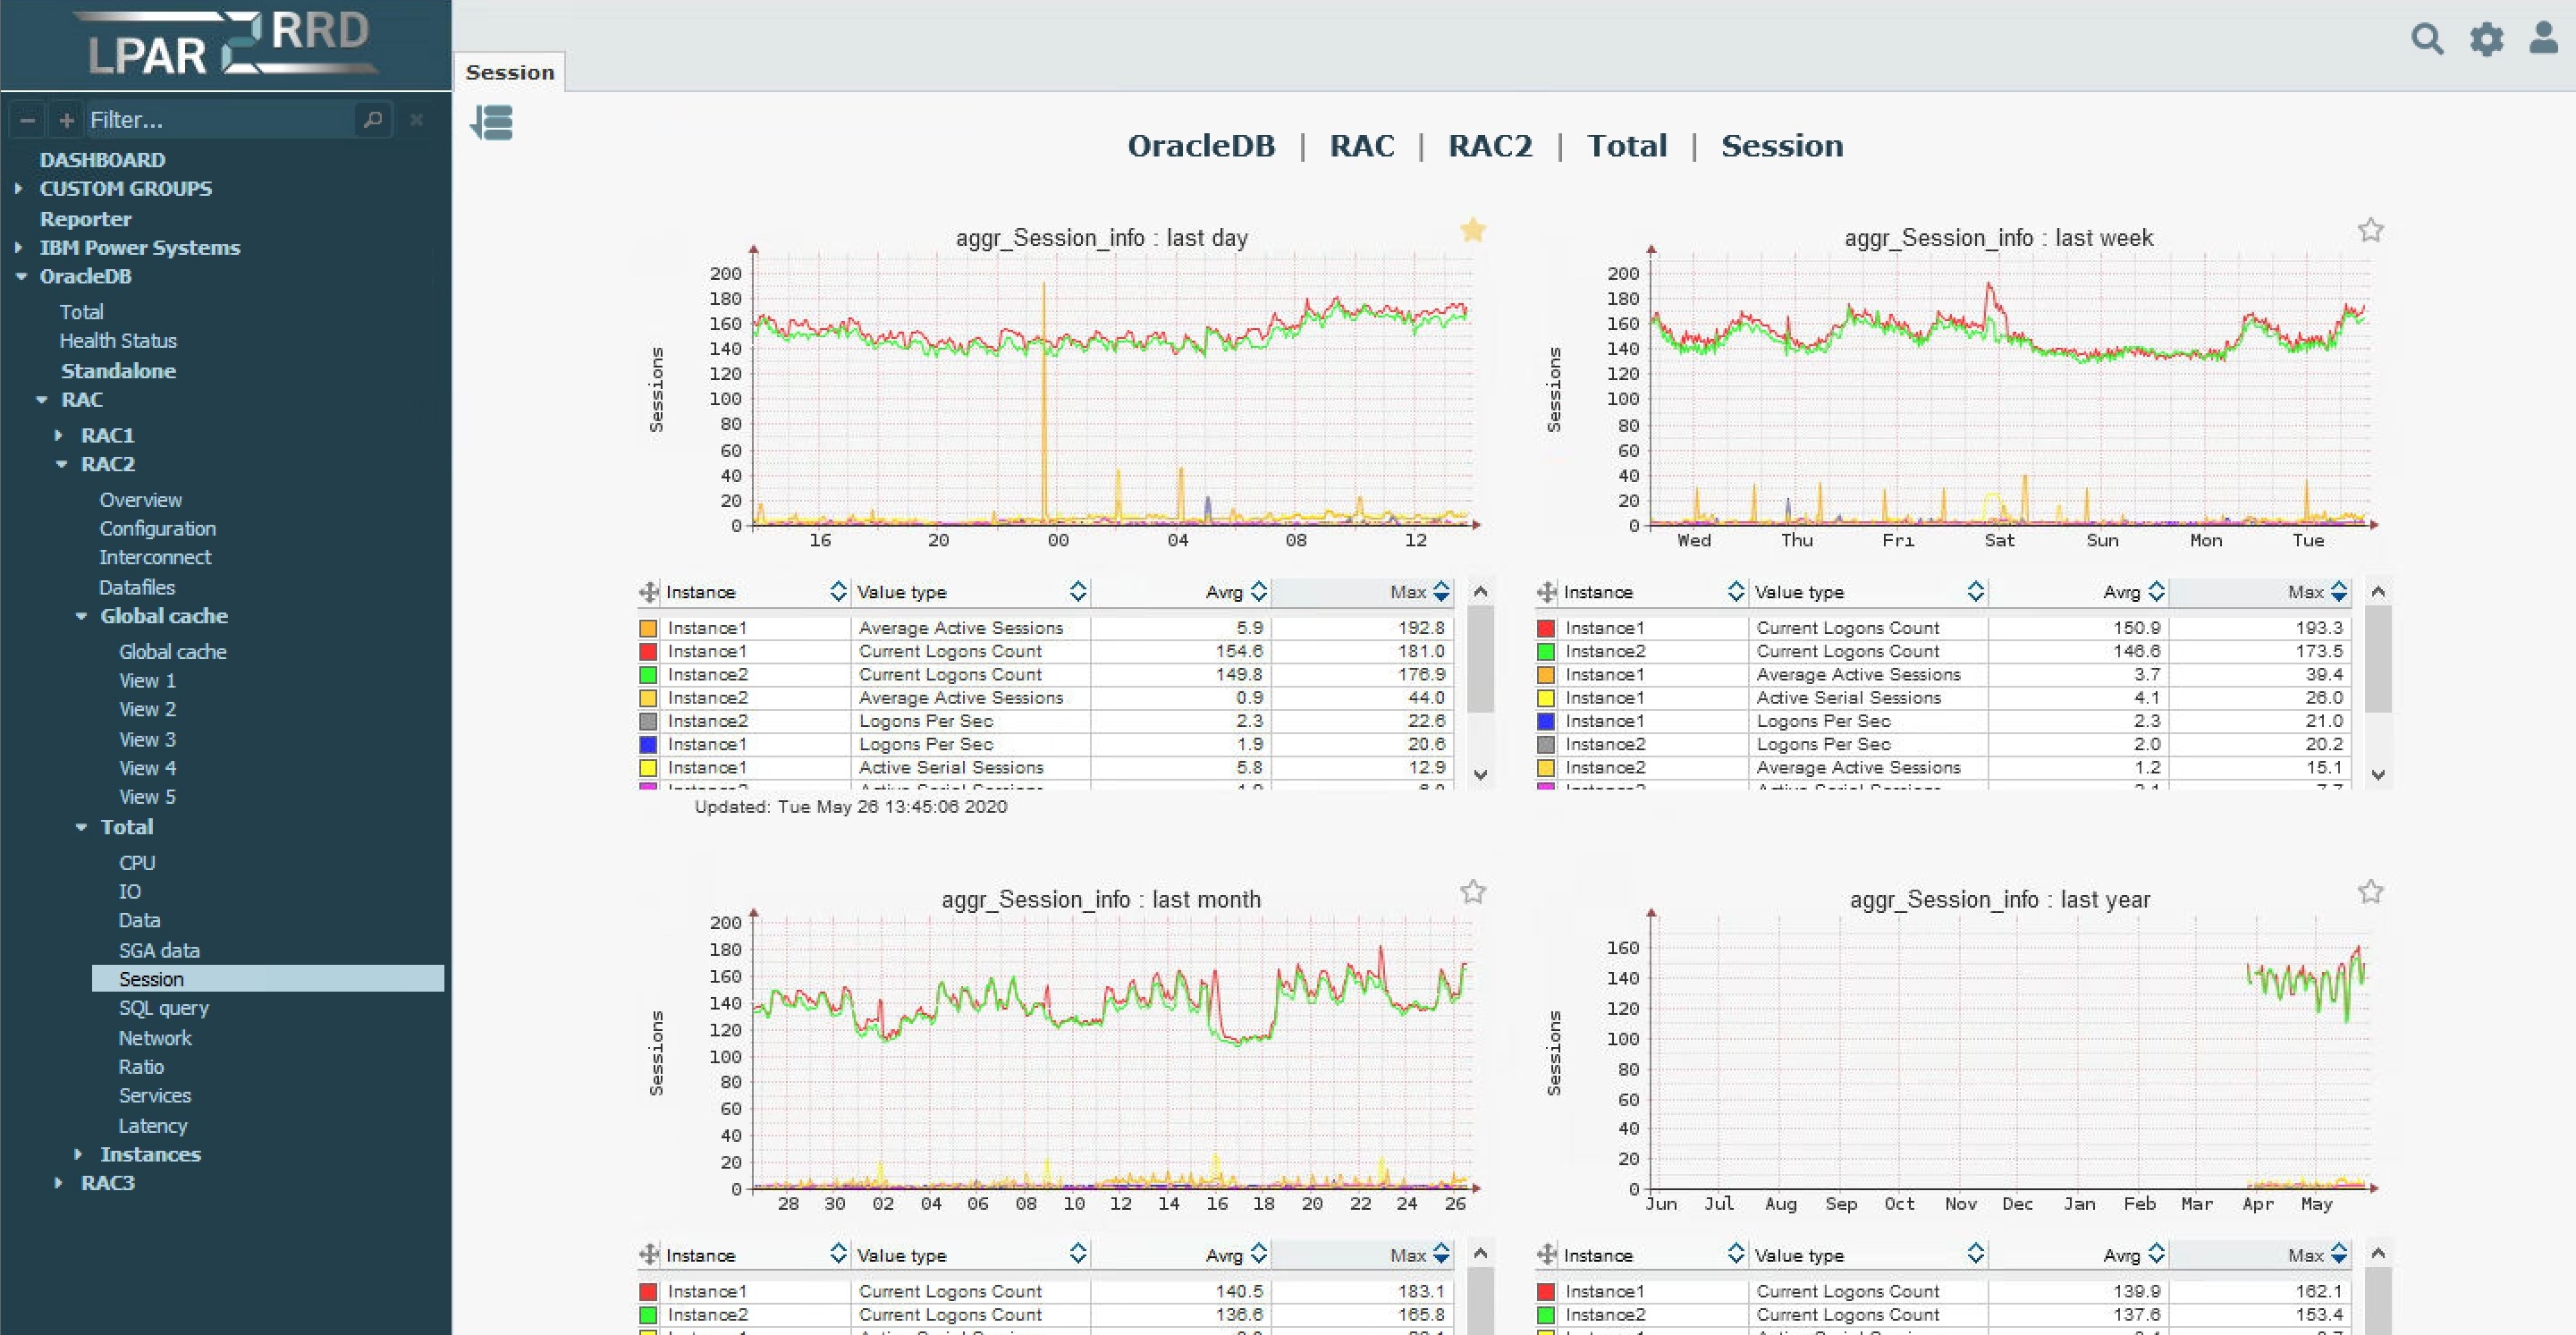Sort last week legend by Instance column
2576x1335 pixels.
[x=1736, y=592]
